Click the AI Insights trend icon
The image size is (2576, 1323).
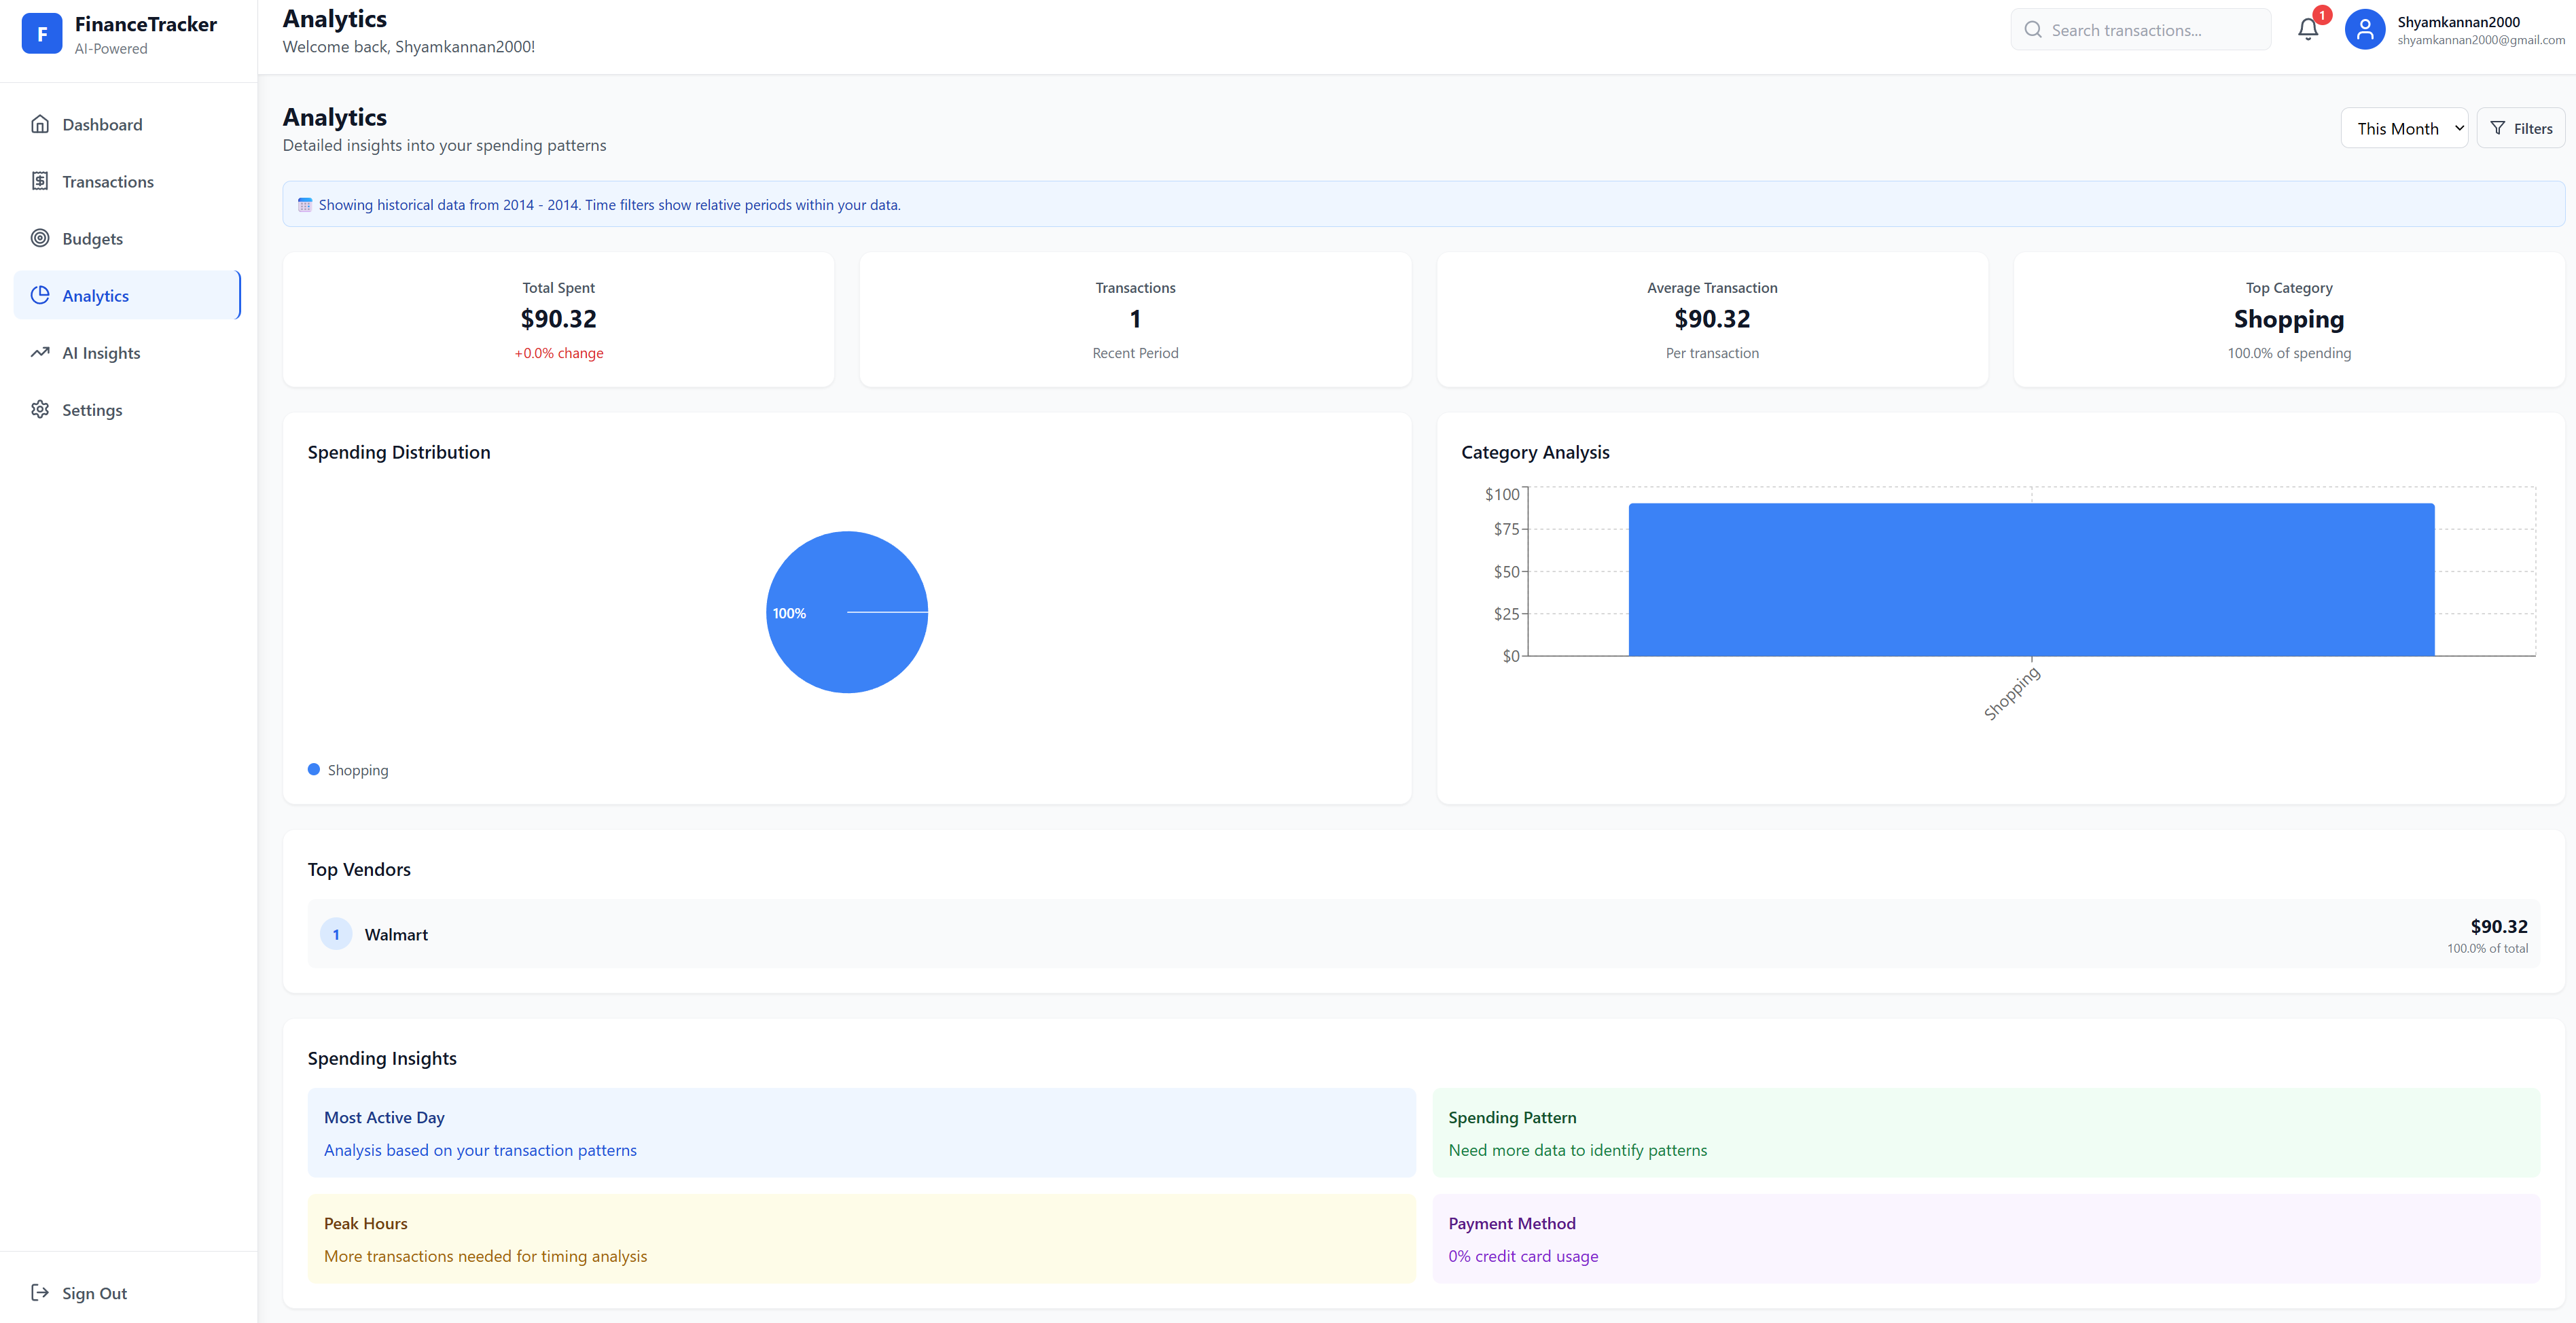tap(40, 352)
